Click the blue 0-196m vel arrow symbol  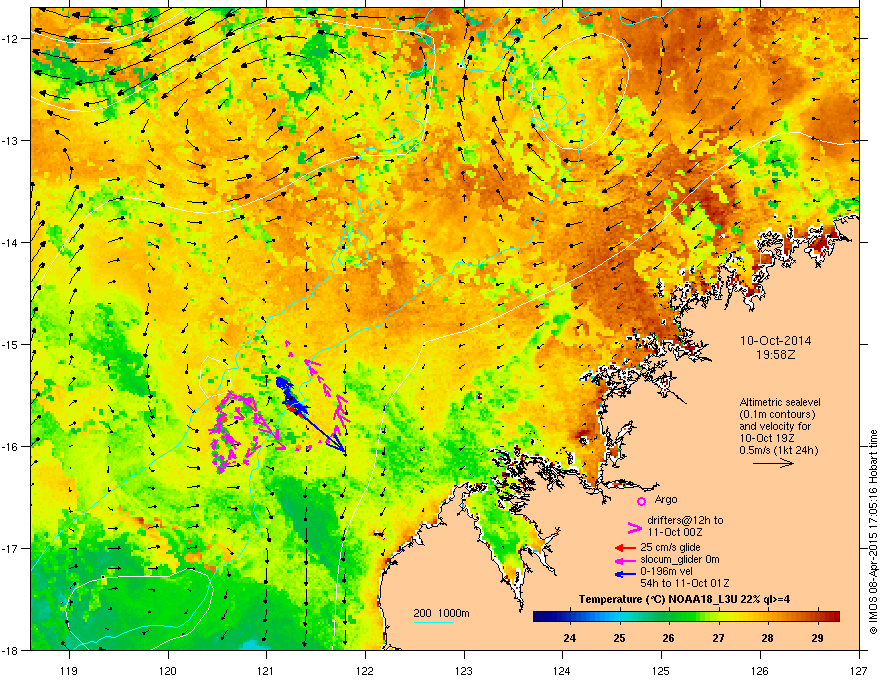(x=625, y=574)
